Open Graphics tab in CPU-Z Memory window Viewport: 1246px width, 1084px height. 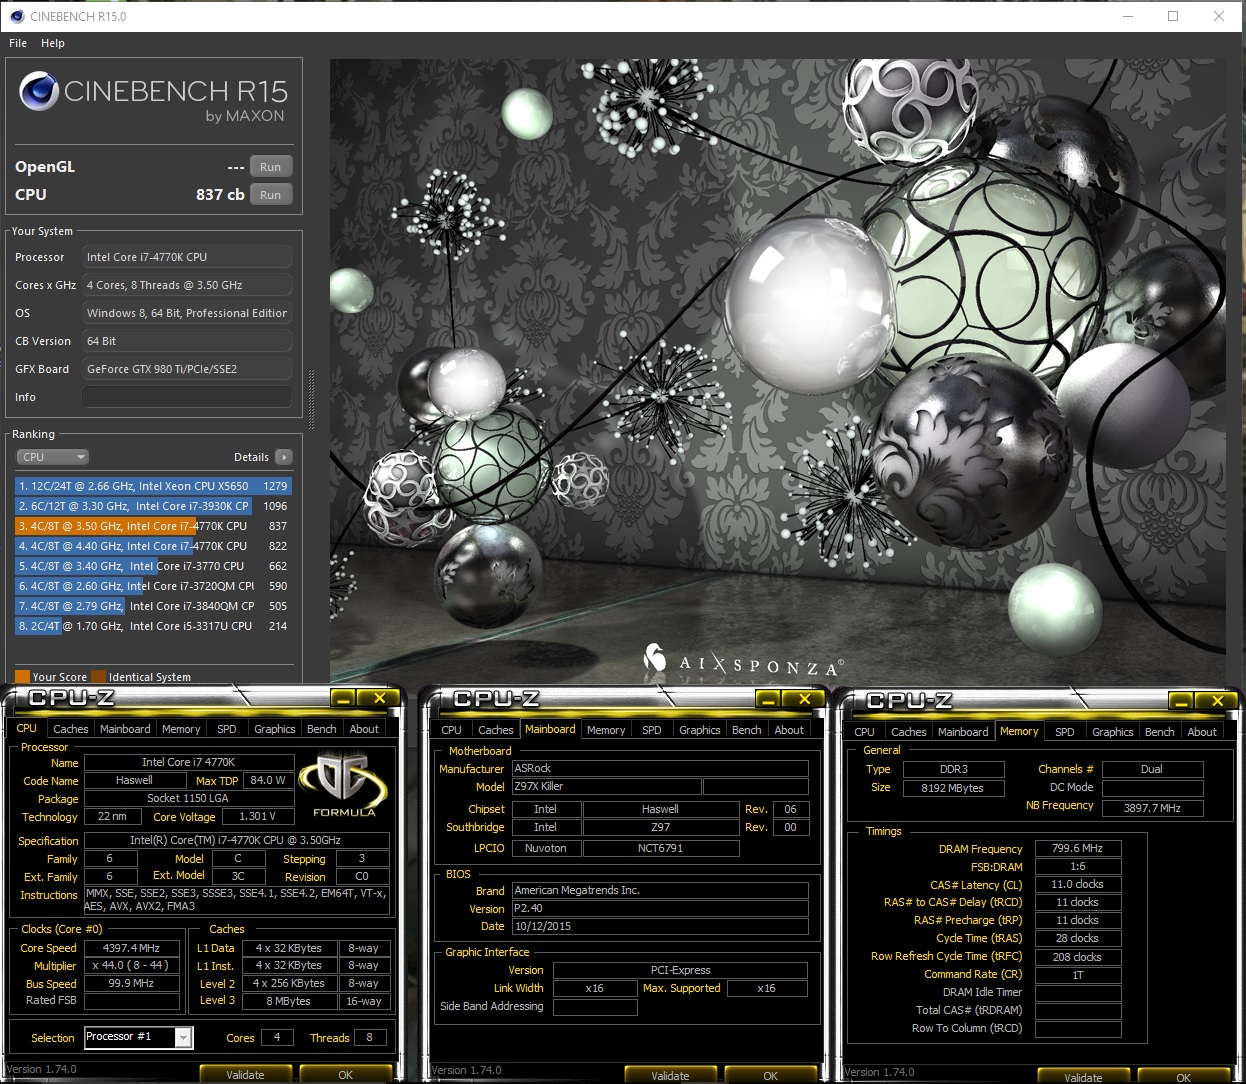tap(1112, 732)
